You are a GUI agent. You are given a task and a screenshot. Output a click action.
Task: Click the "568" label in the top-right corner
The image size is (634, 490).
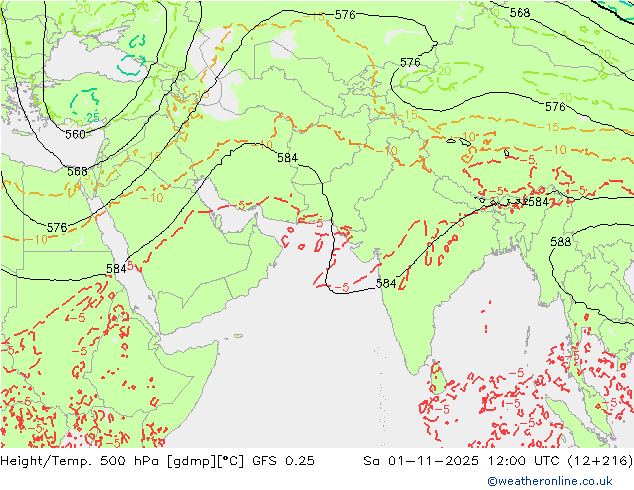520,13
